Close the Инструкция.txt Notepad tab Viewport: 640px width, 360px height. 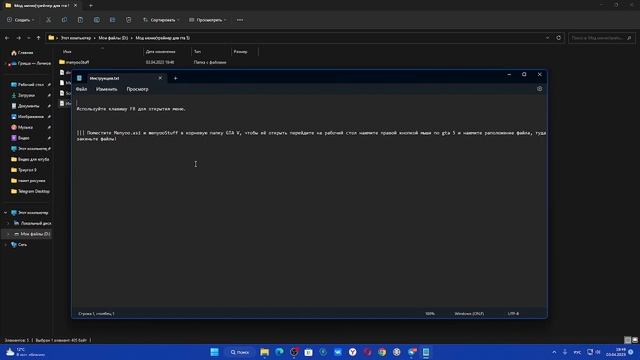(160, 78)
